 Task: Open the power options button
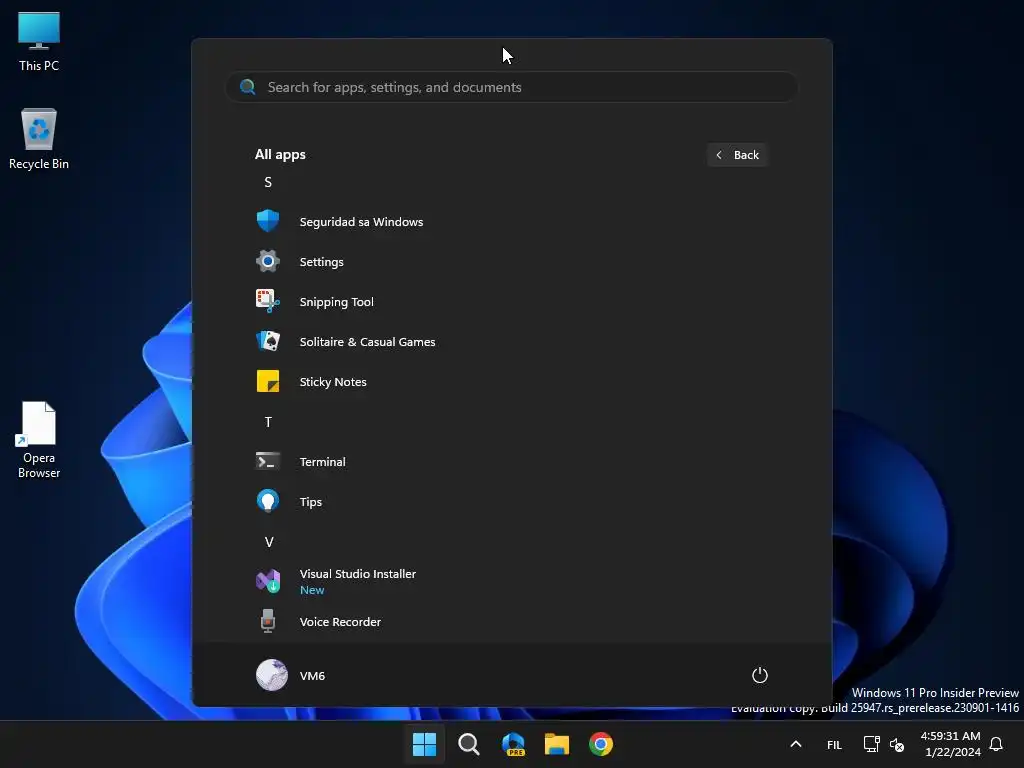760,675
